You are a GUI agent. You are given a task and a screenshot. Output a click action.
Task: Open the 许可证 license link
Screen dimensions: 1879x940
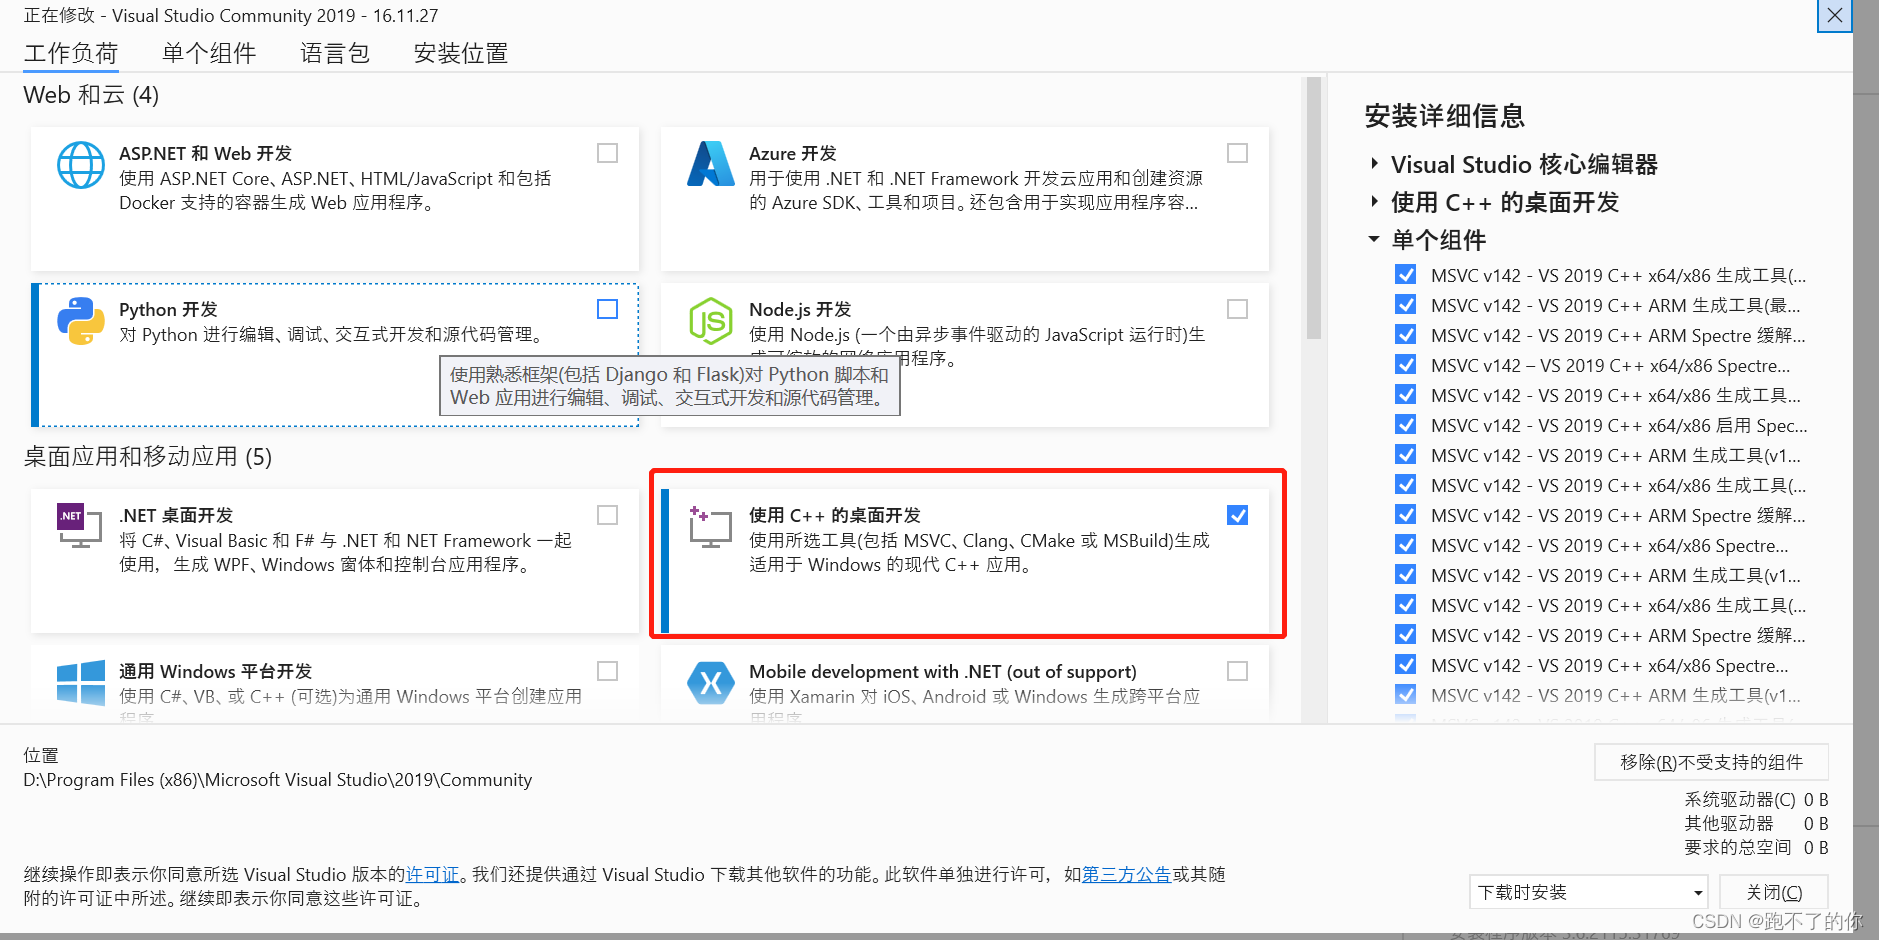[x=432, y=874]
